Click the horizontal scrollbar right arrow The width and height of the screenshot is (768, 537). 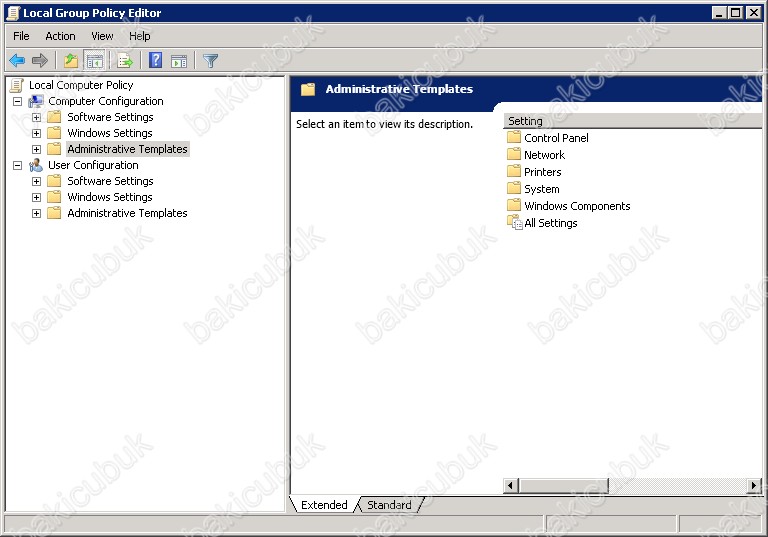click(x=754, y=485)
